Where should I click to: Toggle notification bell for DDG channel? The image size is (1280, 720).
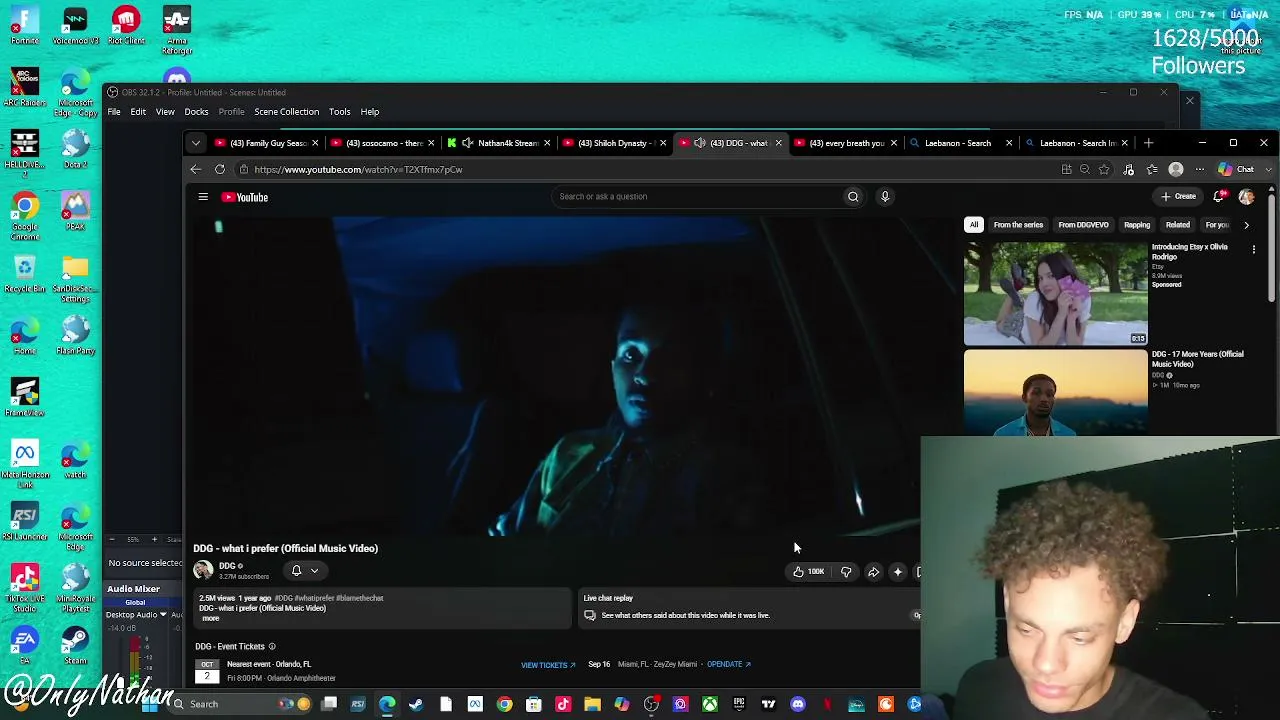(296, 570)
